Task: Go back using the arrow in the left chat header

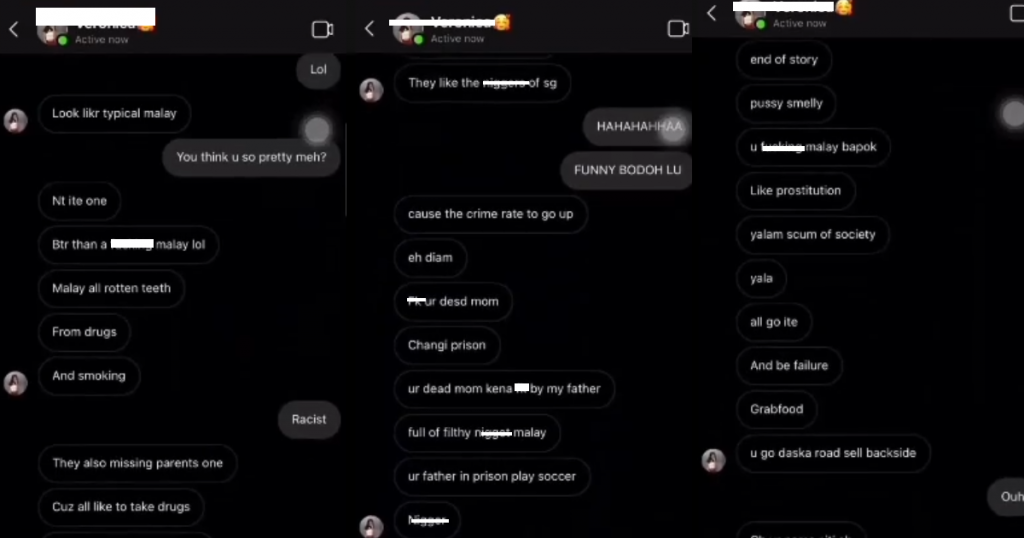Action: [x=13, y=29]
